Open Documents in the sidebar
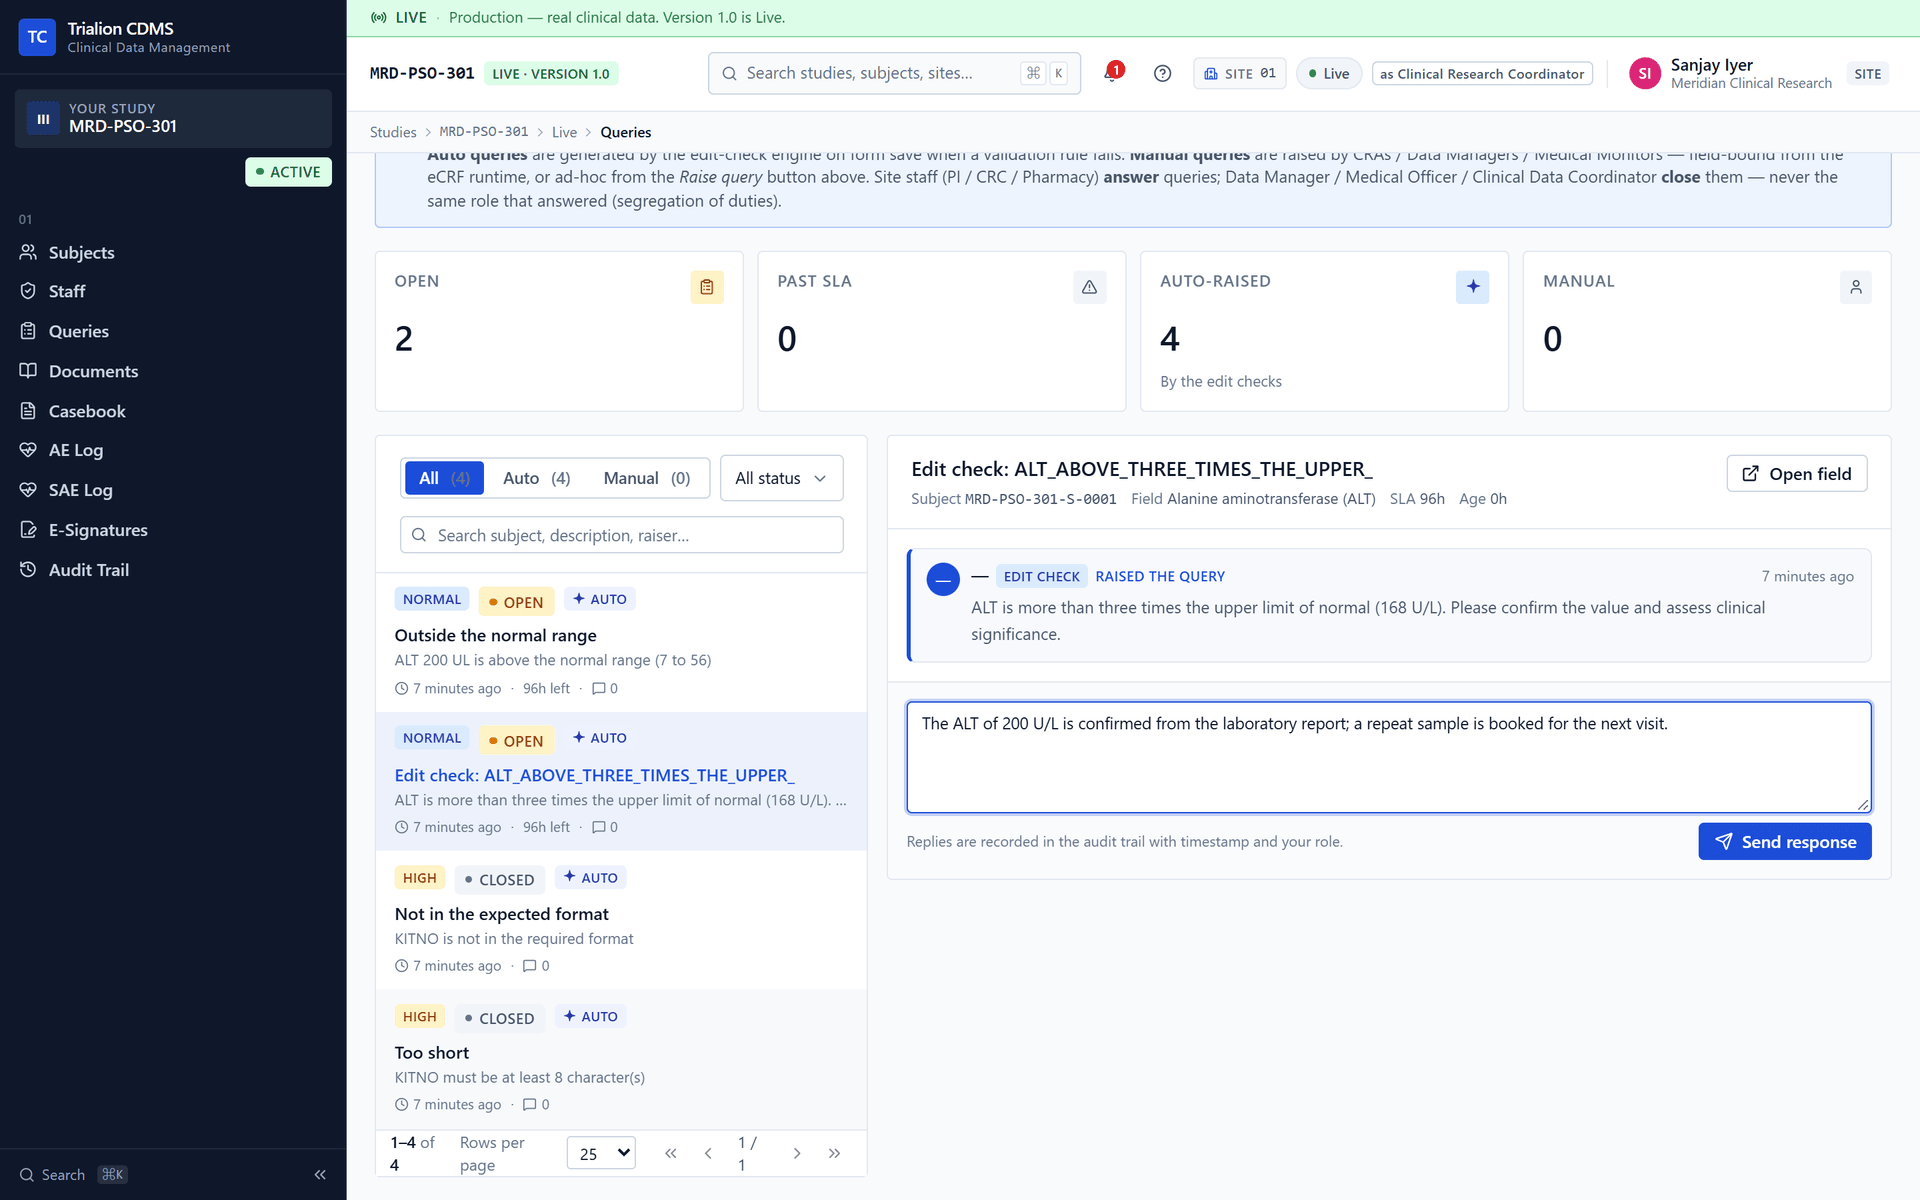Screen dimensions: 1920x1200 pyautogui.click(x=173, y=371)
